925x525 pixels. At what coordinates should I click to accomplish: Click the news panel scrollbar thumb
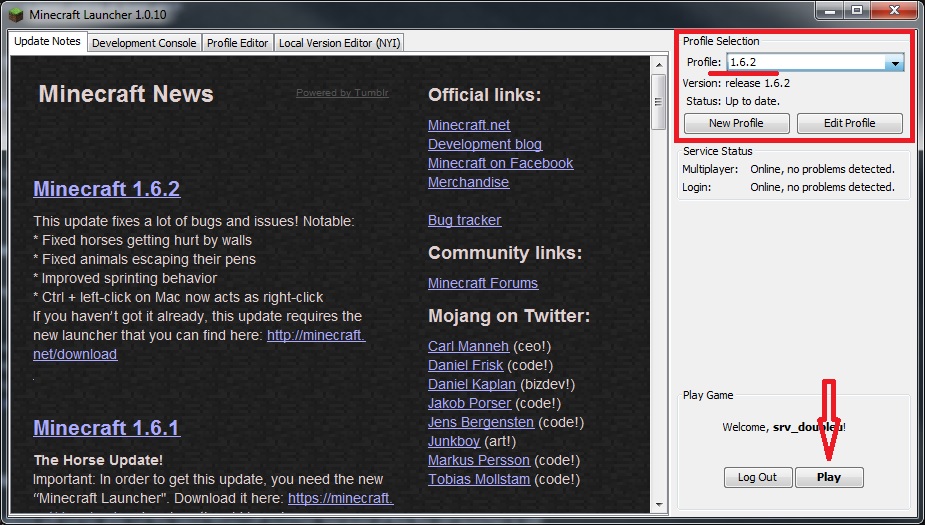[658, 100]
